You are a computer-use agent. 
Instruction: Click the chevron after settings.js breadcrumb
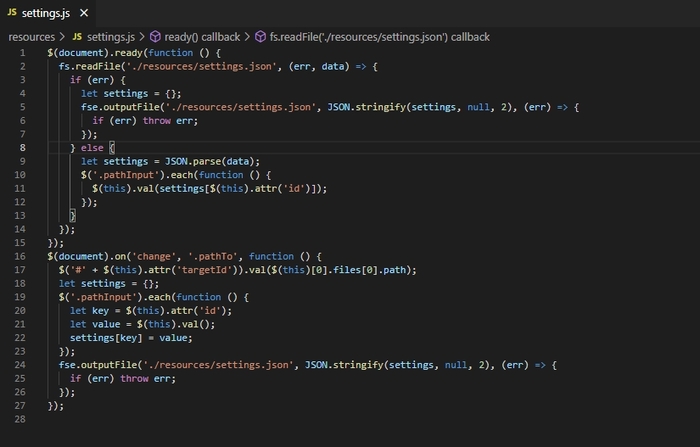pyautogui.click(x=142, y=37)
